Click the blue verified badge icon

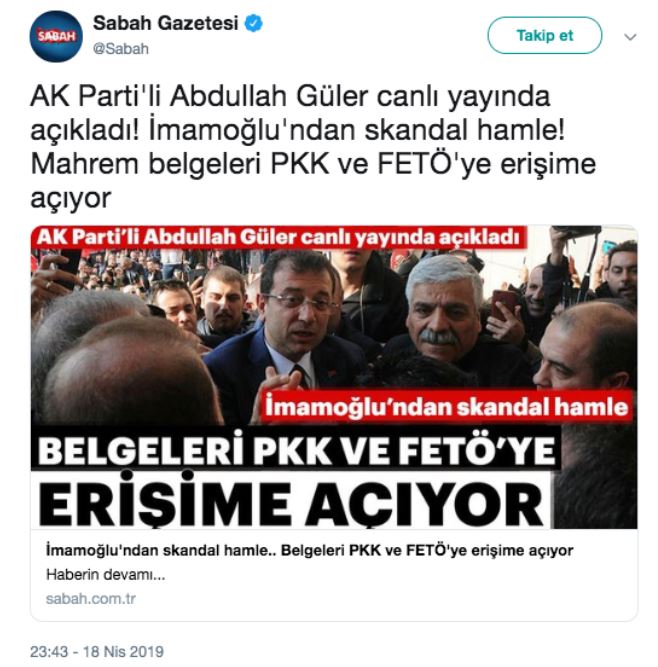click(x=254, y=23)
